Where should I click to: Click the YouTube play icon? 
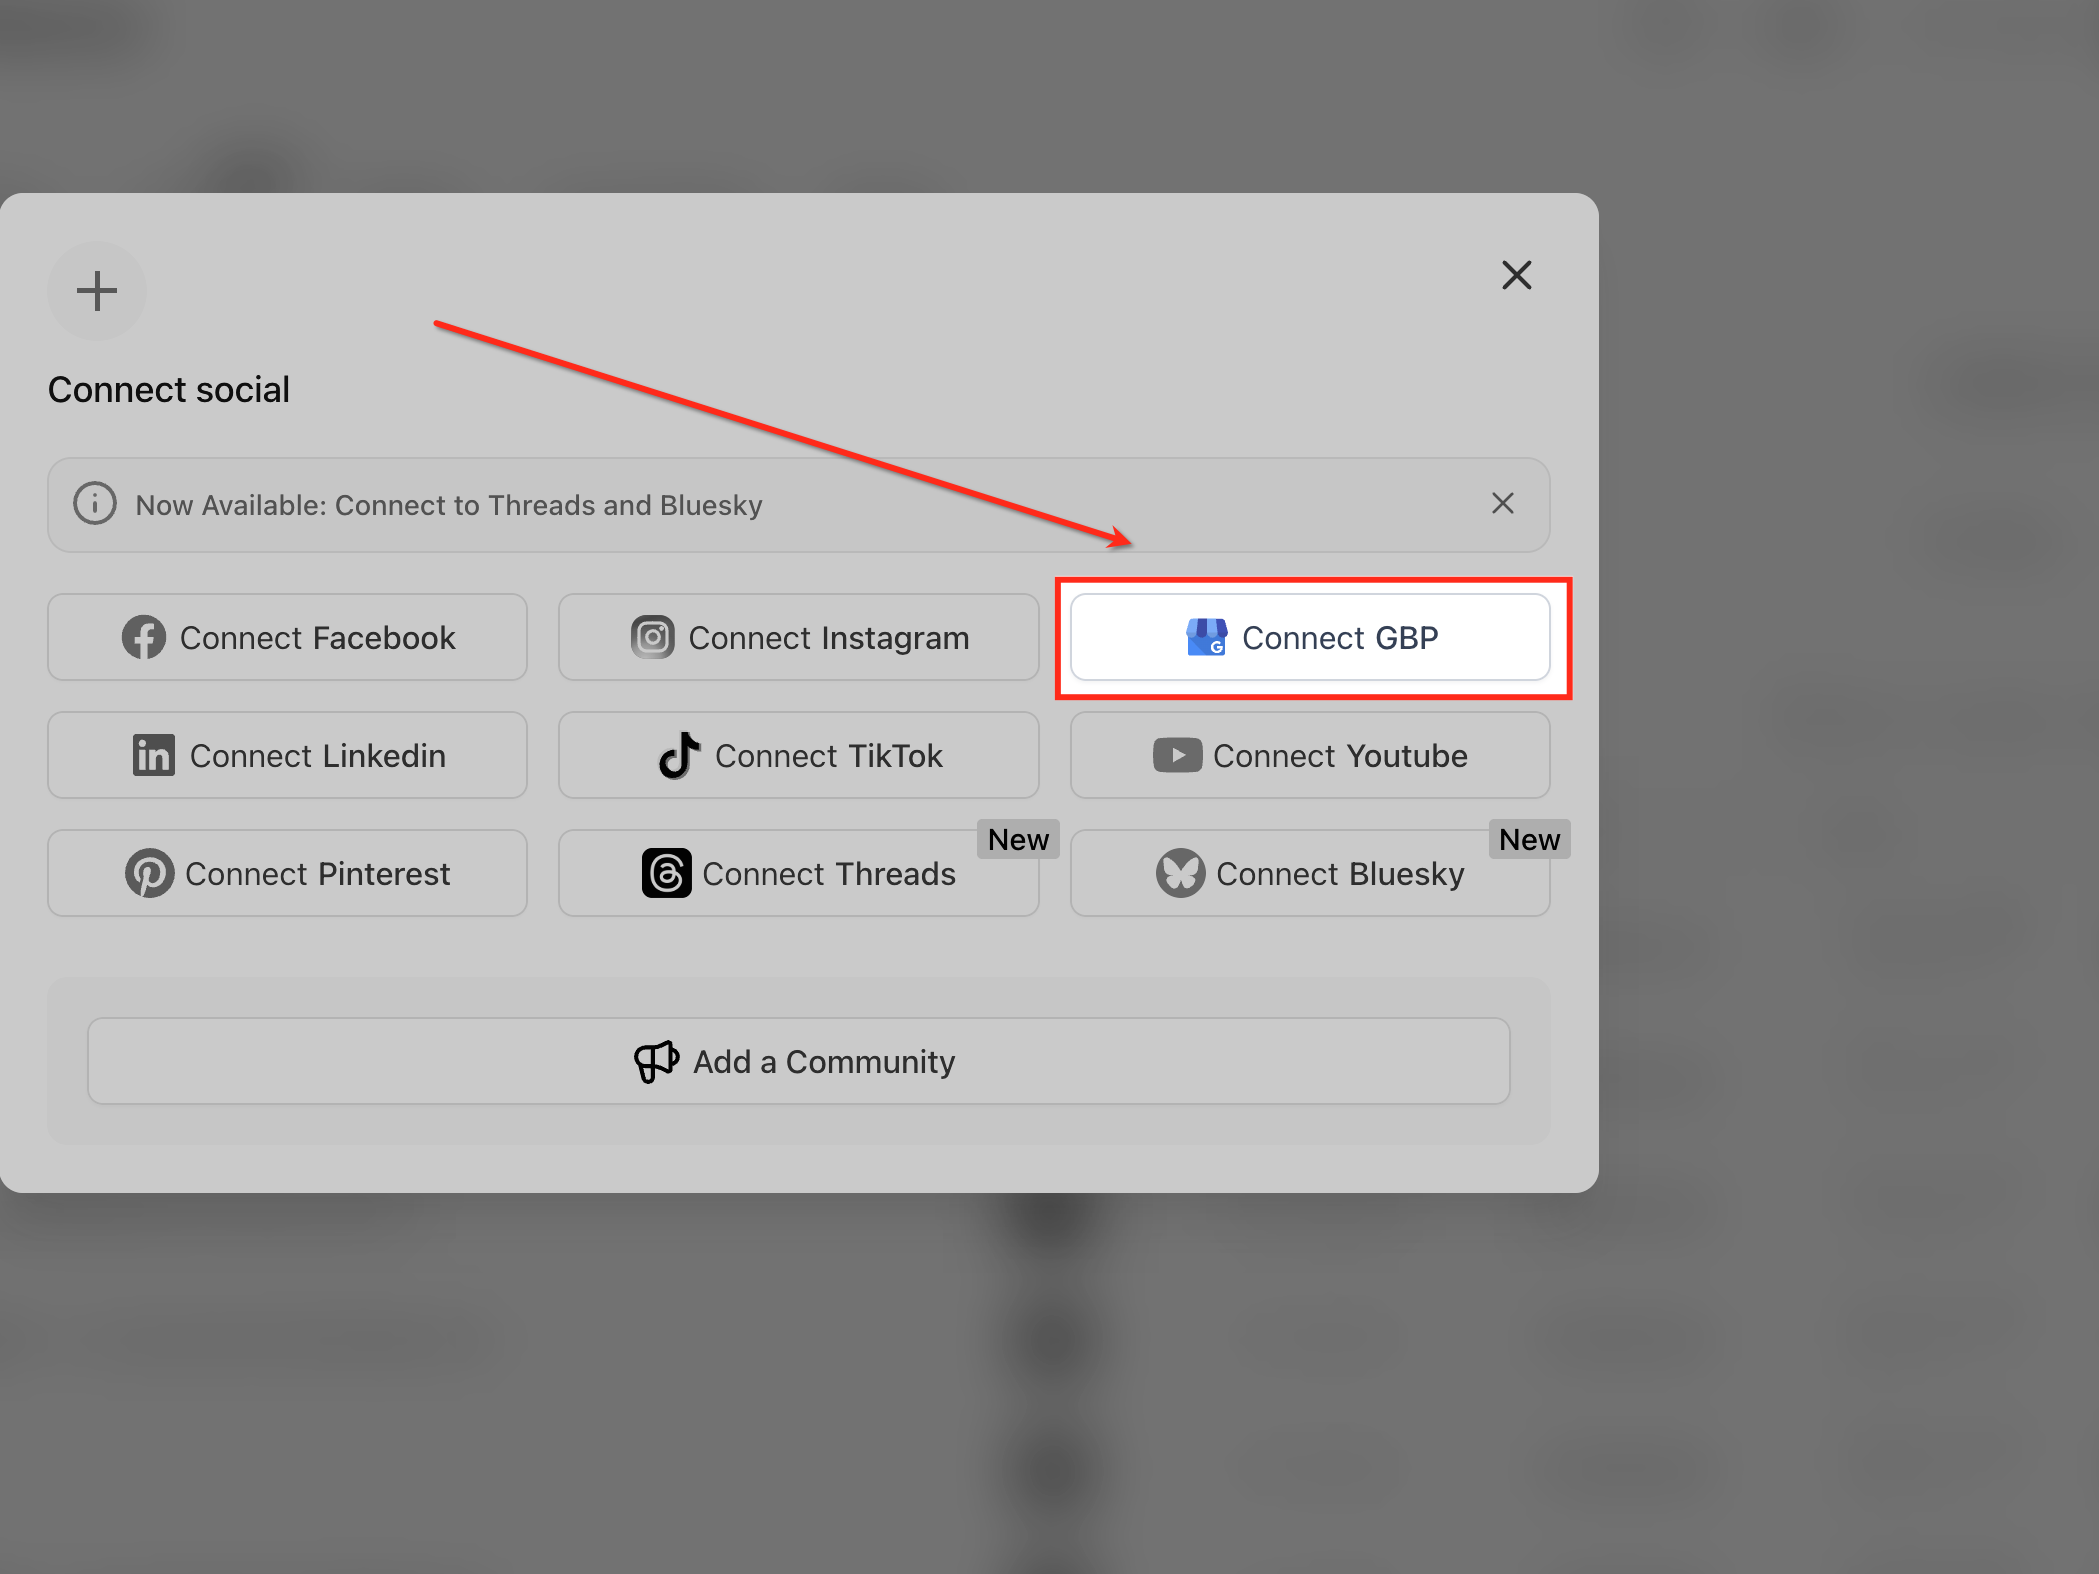coord(1177,755)
